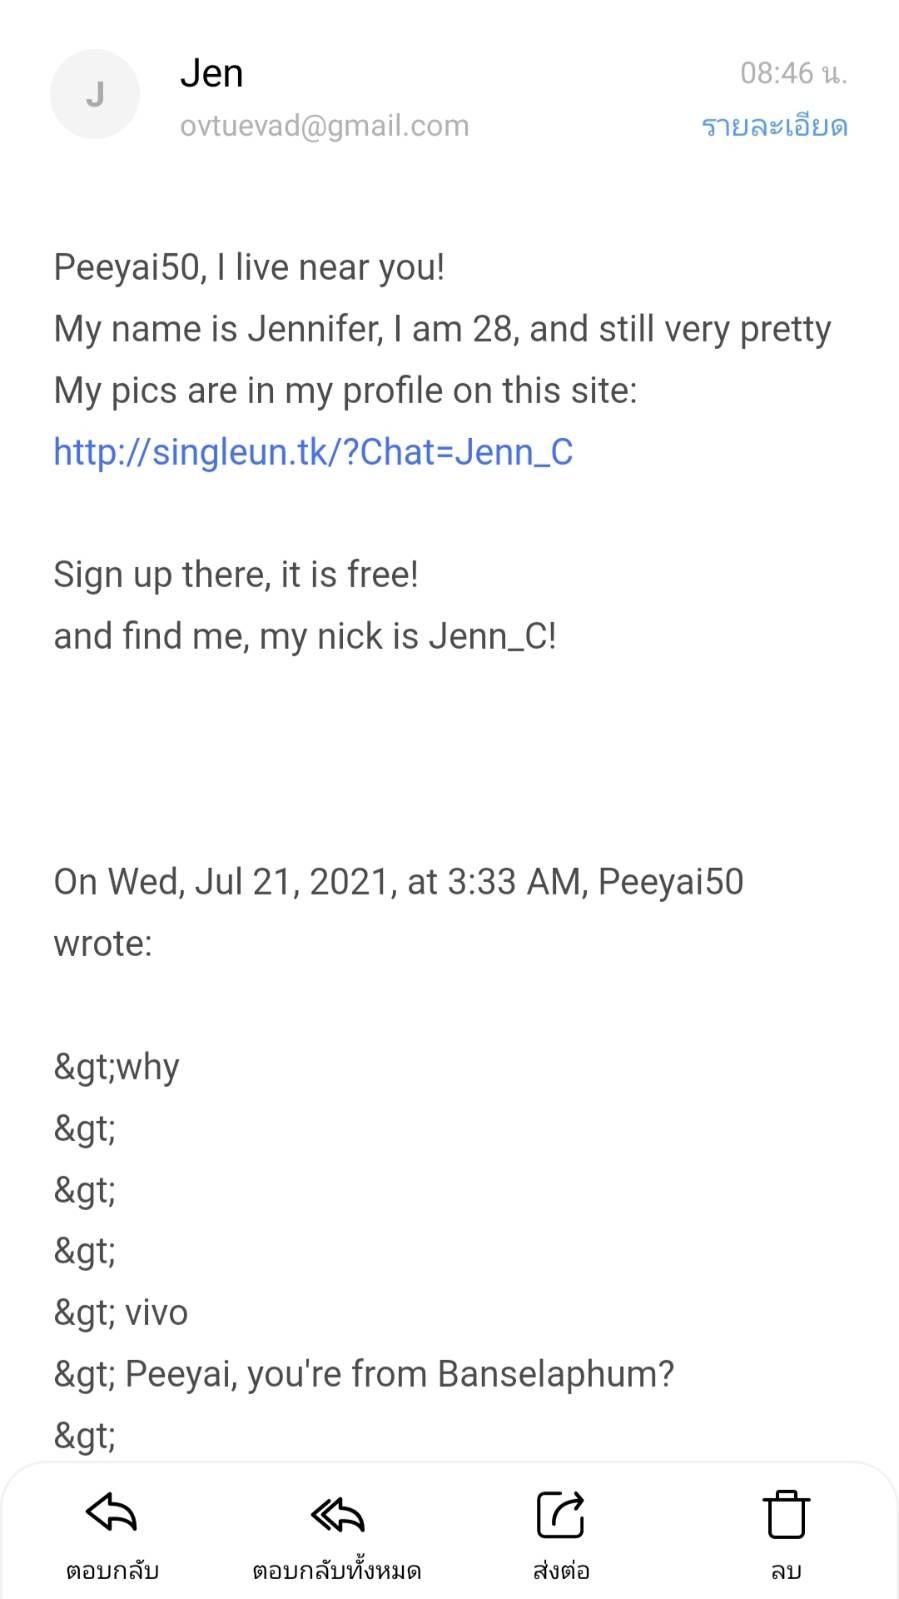Tap the 08:46 timestamp
The image size is (899, 1599).
pyautogui.click(x=792, y=73)
